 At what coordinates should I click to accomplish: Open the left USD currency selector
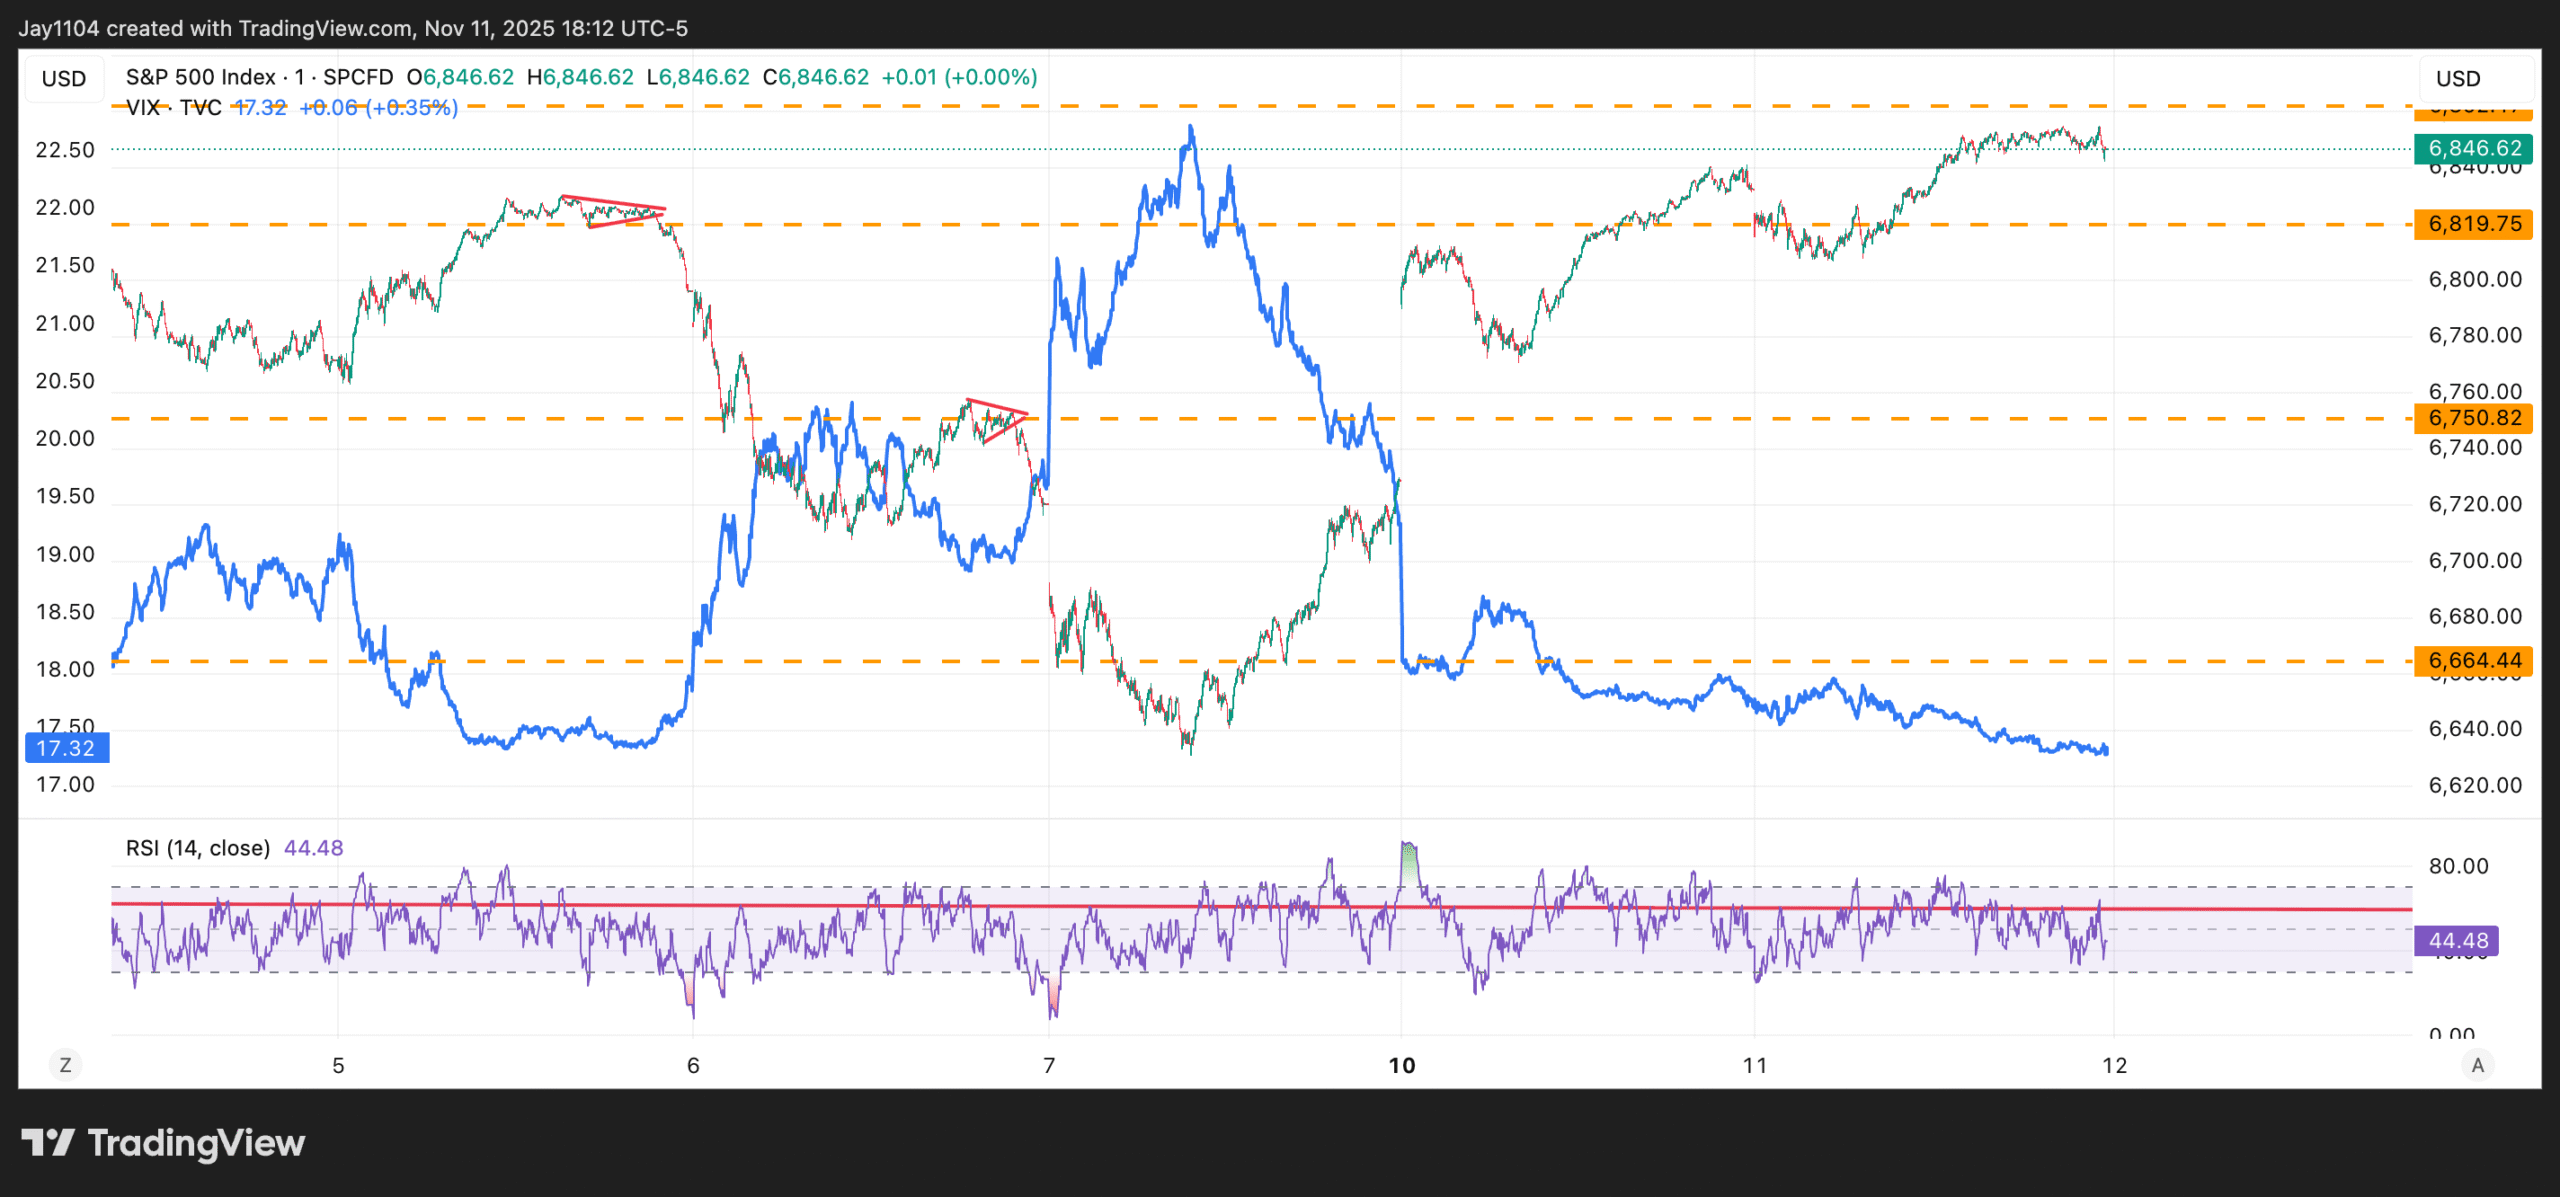[x=64, y=78]
